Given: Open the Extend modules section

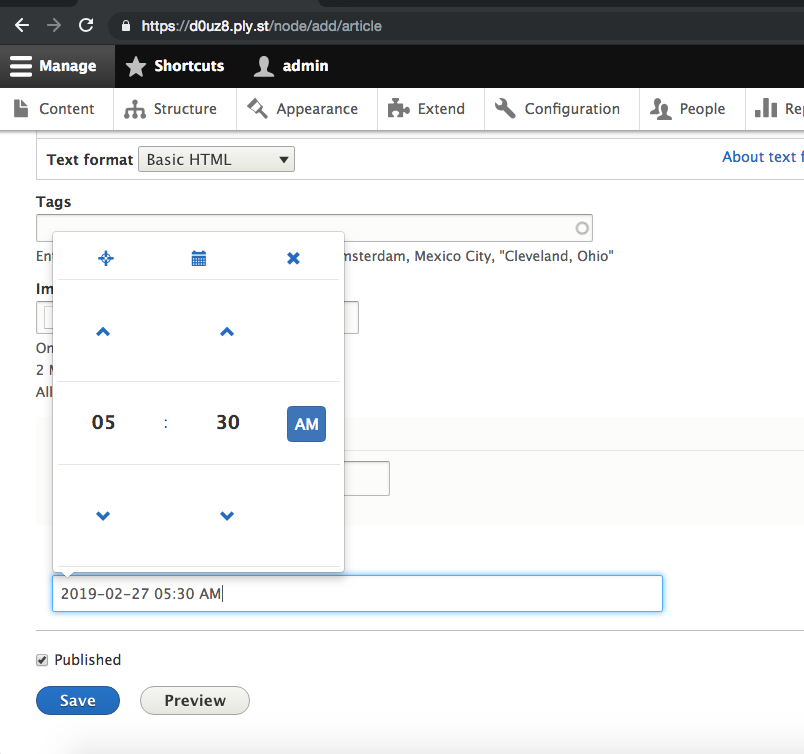Looking at the screenshot, I should click(x=426, y=109).
